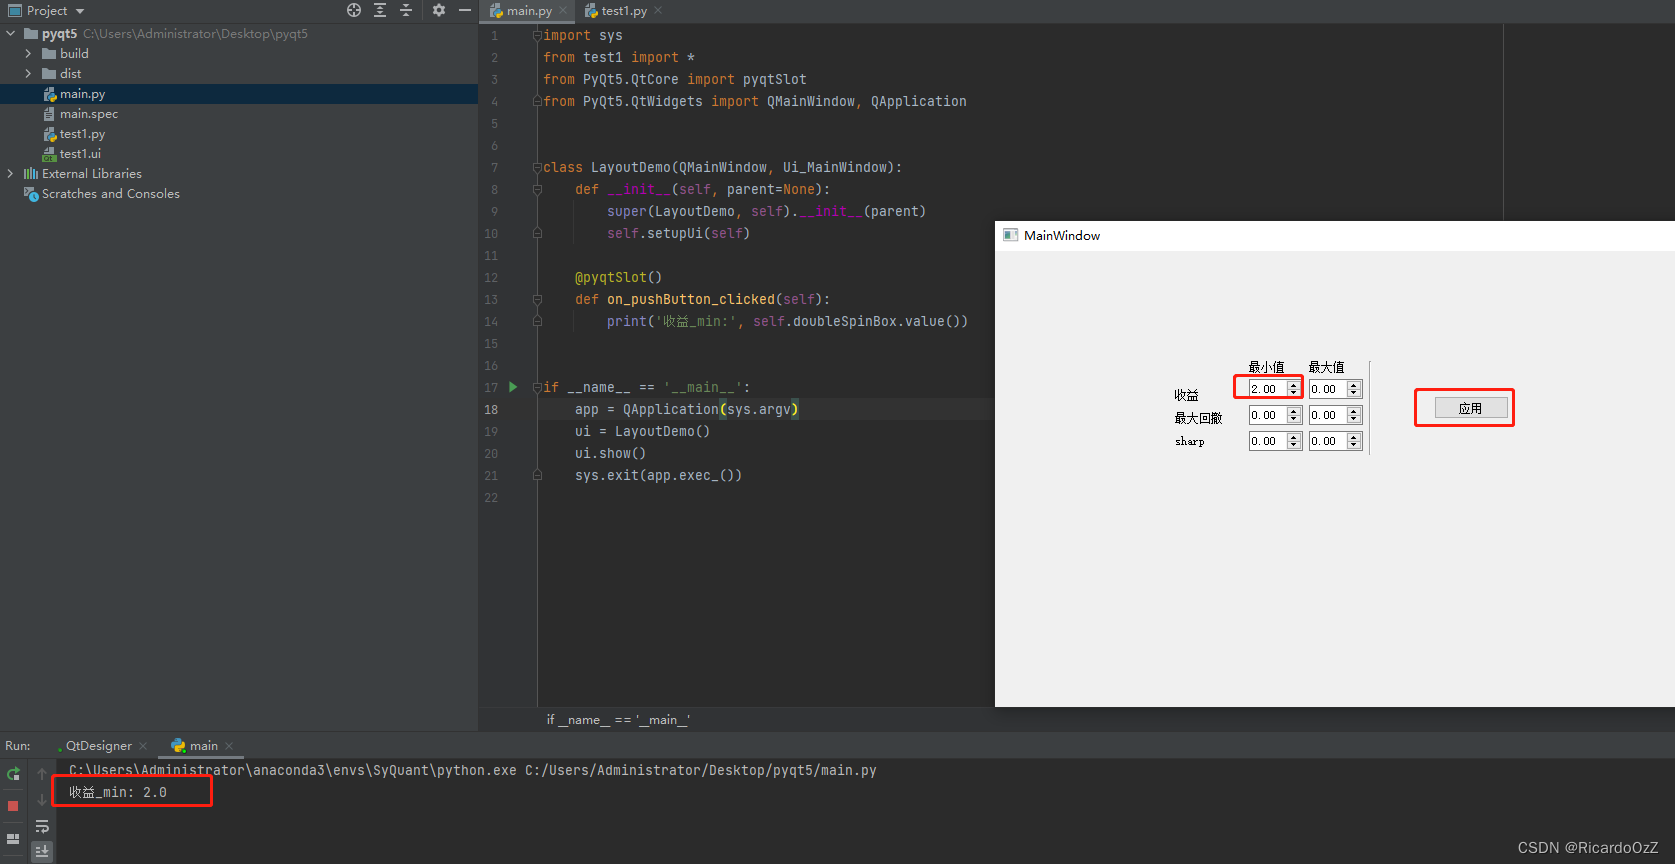Click the sharp label in MainWindow
The image size is (1675, 864).
(1189, 441)
